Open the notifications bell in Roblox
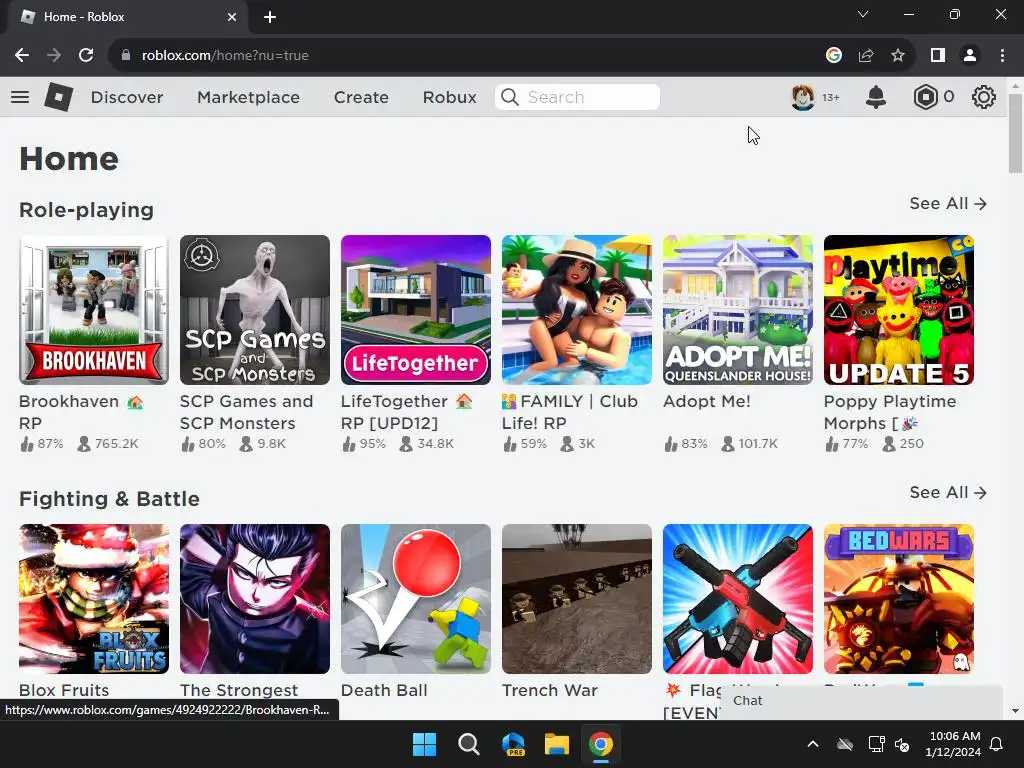 coord(876,97)
